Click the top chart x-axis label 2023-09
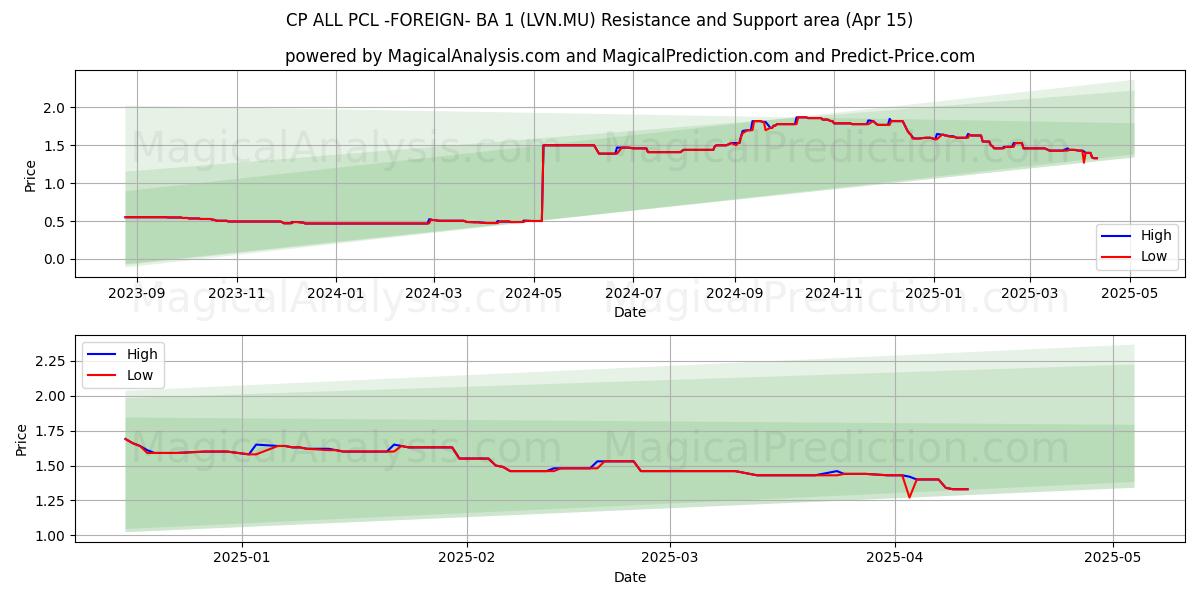Image resolution: width=1200 pixels, height=600 pixels. point(137,294)
